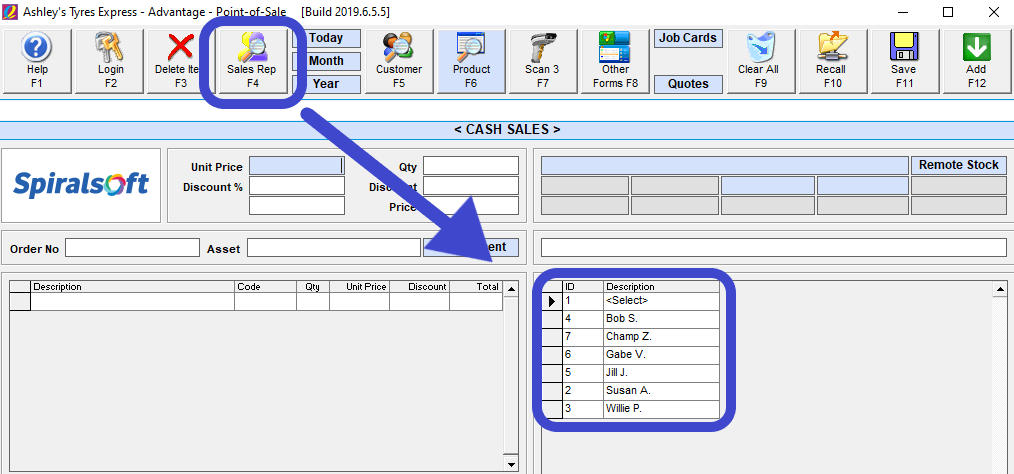Activate the Scan 3 F7 scanner

(542, 61)
